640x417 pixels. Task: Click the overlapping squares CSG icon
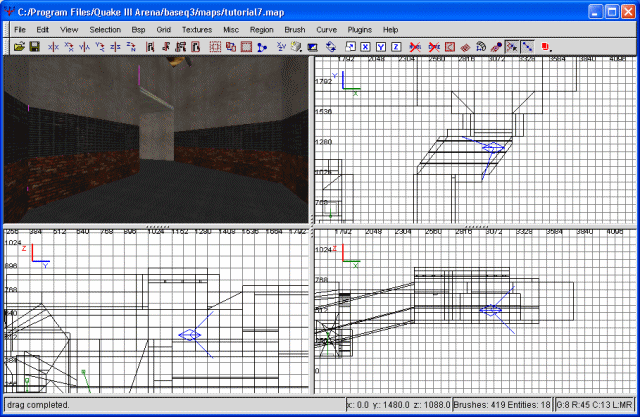231,47
